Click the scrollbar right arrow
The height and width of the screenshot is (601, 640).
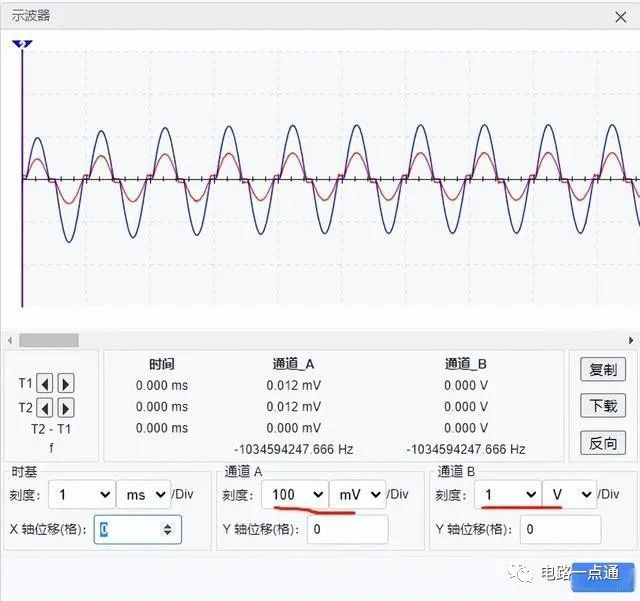631,340
